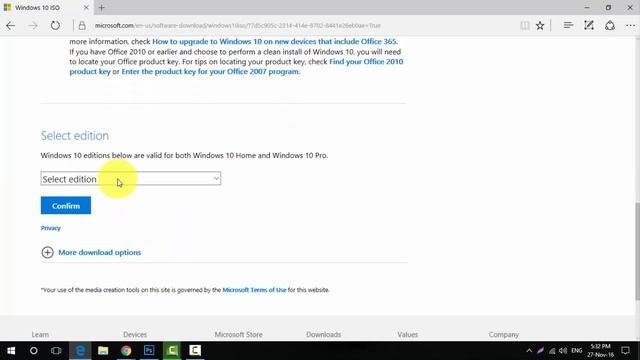The image size is (640, 360).
Task: Click the ENG language indicator
Action: coord(577,351)
